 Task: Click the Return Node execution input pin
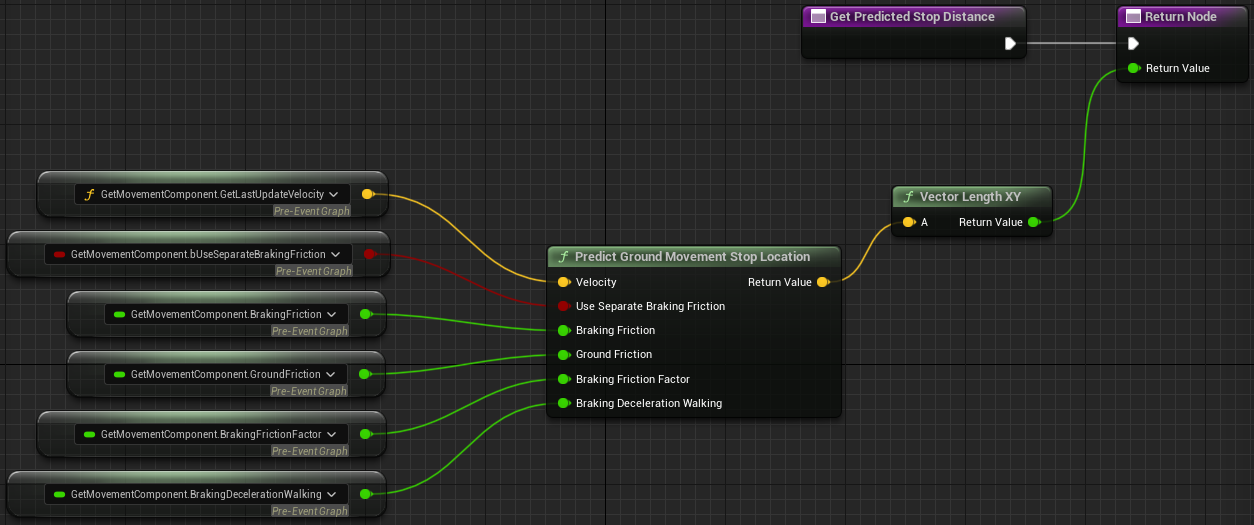pos(1133,43)
